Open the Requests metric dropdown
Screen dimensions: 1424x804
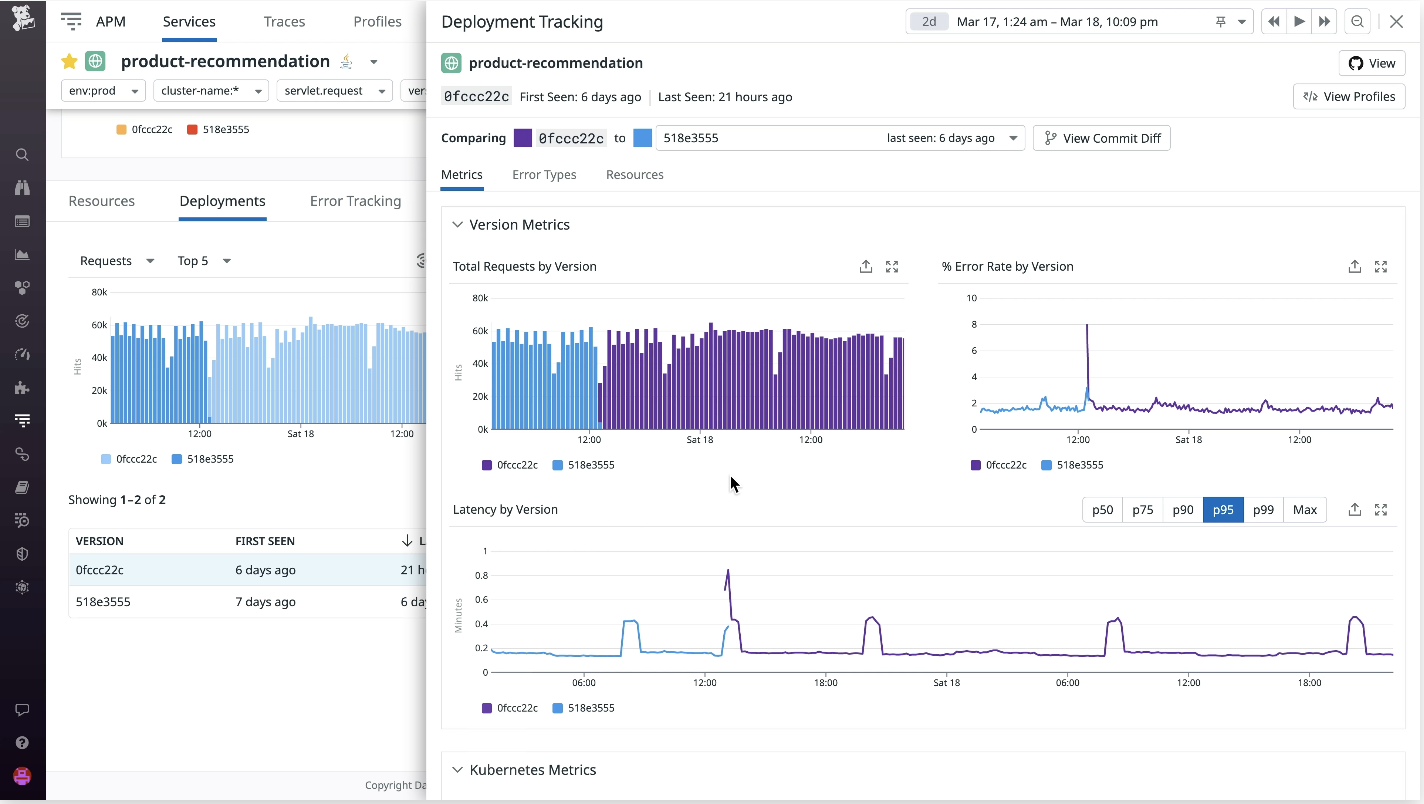click(x=116, y=261)
